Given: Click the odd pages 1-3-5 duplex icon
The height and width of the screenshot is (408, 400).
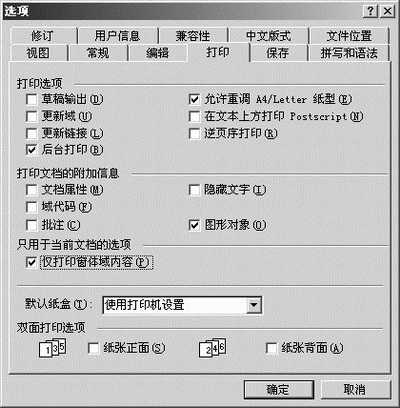Looking at the screenshot, I should click(52, 348).
